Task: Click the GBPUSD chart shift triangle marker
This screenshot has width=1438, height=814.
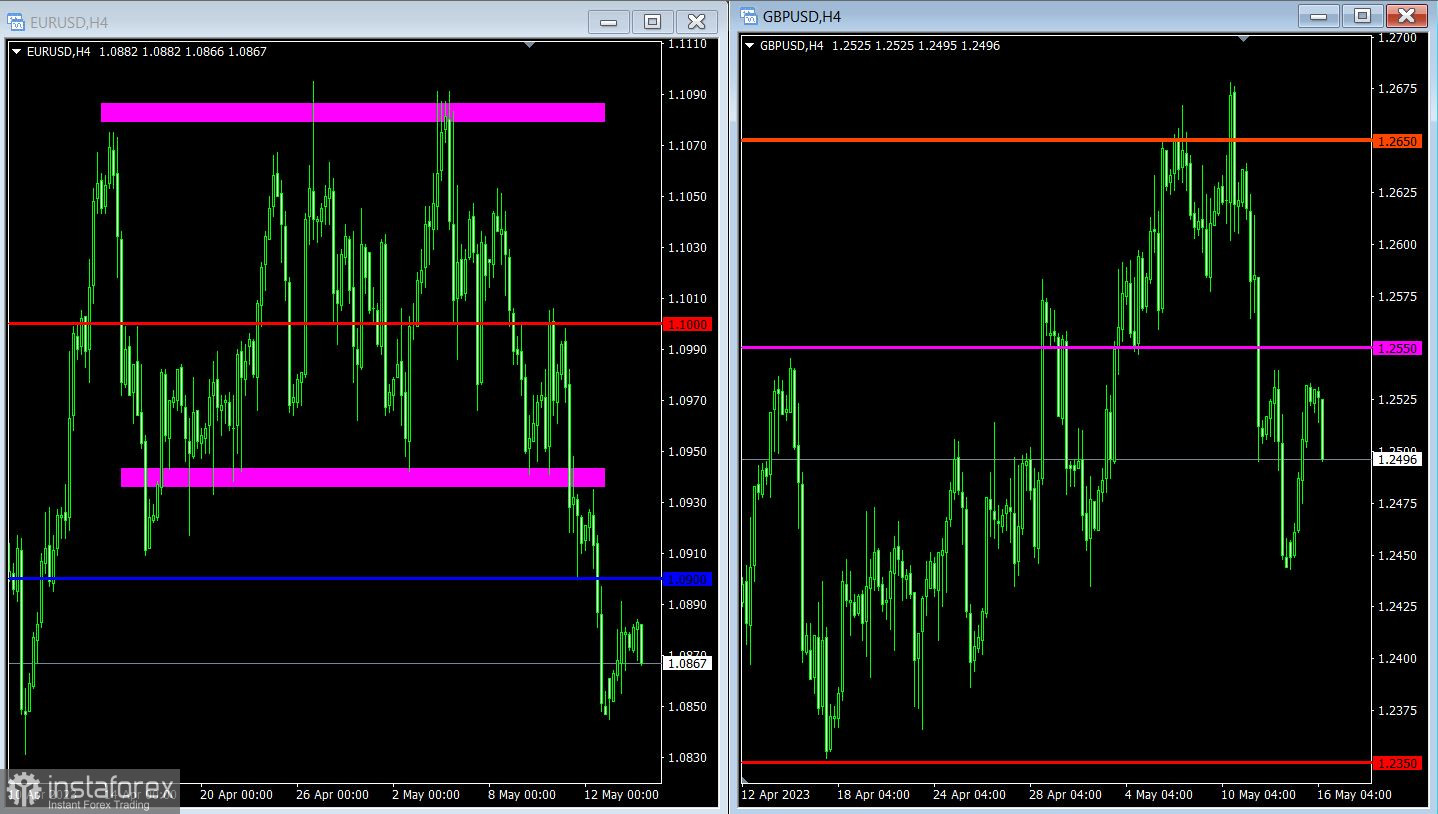Action: point(1243,39)
